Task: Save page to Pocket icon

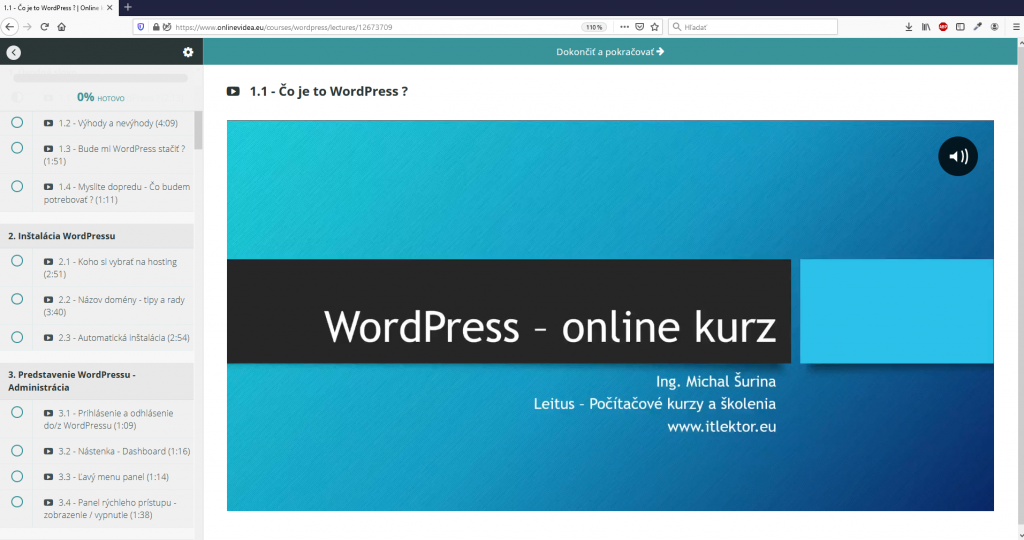Action: point(639,27)
